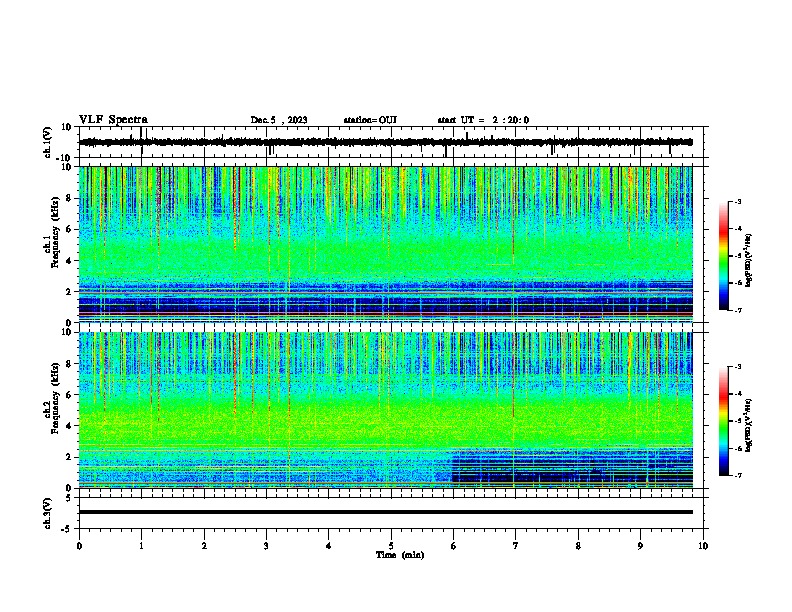
Task: Click the ch.1 color bar "log(PSD)" label
Action: pyautogui.click(x=748, y=261)
